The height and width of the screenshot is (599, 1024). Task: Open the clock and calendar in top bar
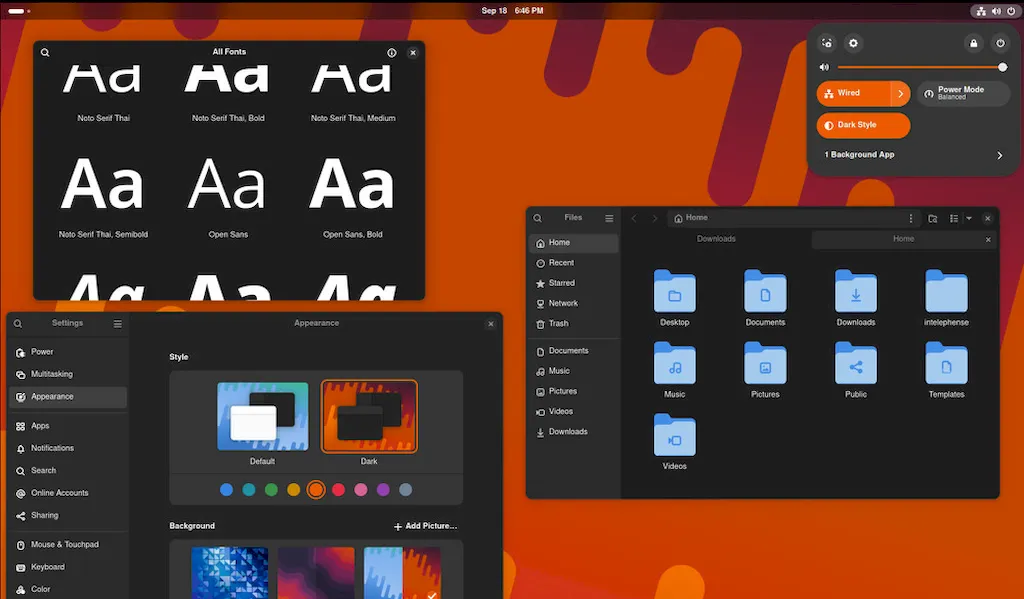click(x=512, y=11)
